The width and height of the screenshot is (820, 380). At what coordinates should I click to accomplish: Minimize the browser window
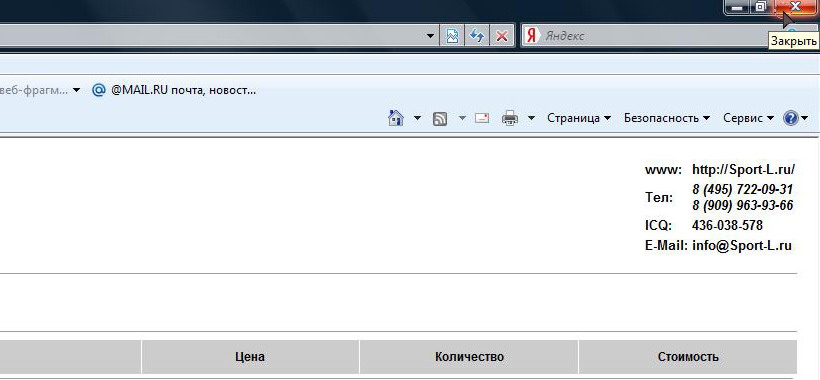[x=737, y=7]
